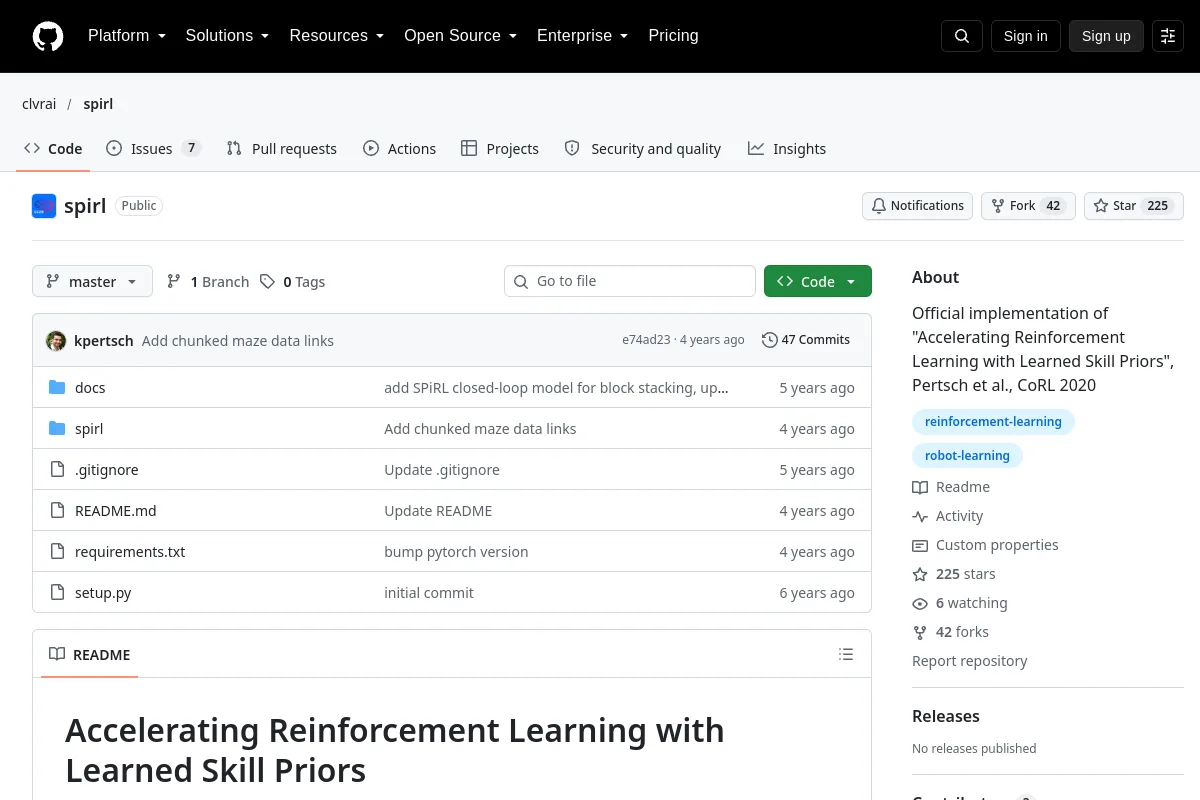This screenshot has width=1200, height=800.
Task: Open commit hash e74ad23
Action: (x=646, y=340)
